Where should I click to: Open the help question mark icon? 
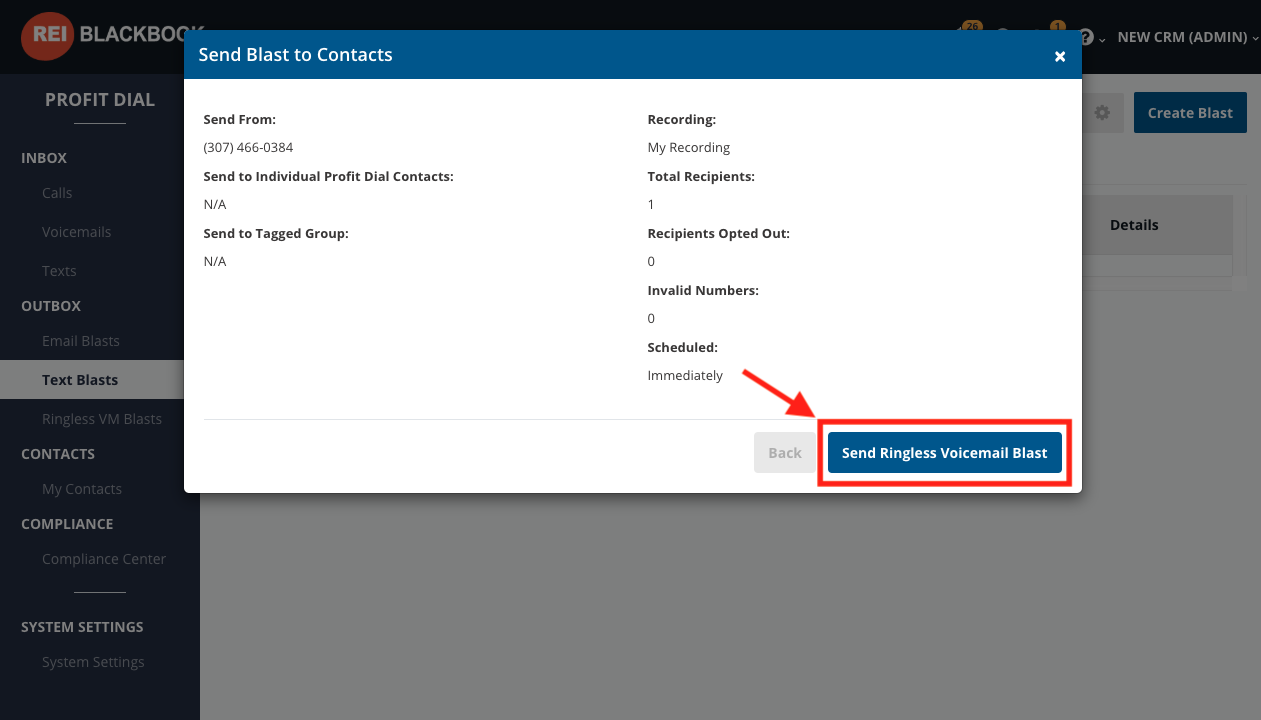pos(1086,37)
